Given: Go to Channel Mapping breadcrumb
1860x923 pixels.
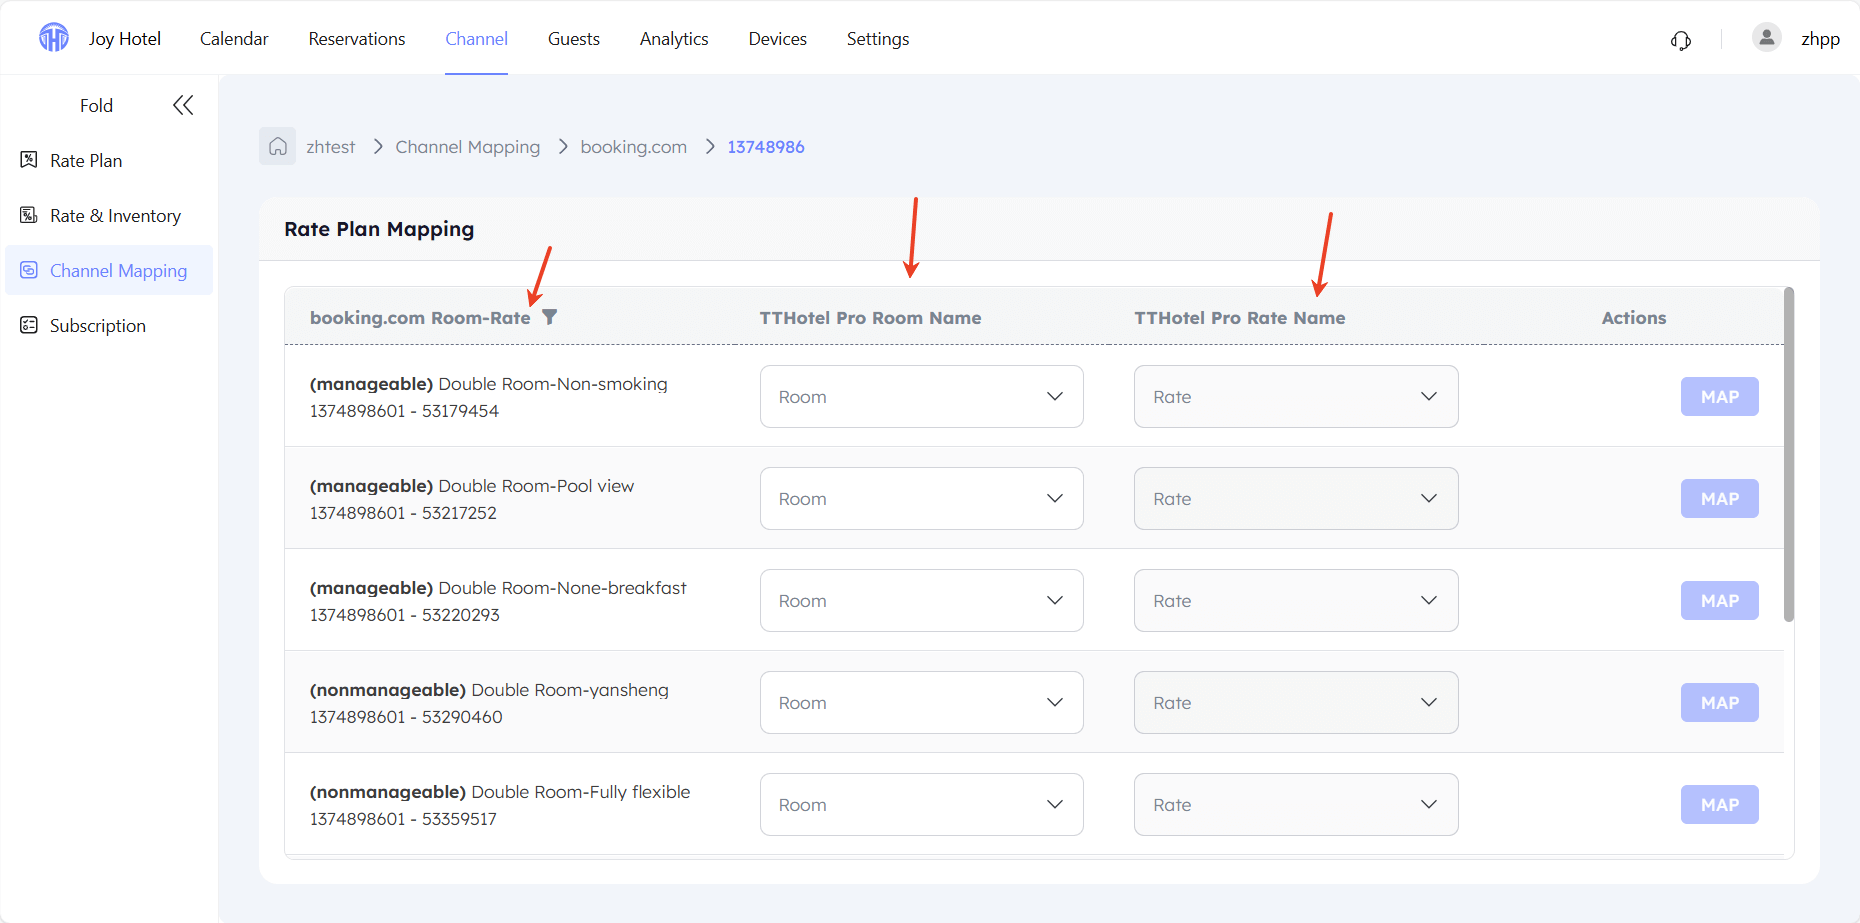Looking at the screenshot, I should coord(467,147).
